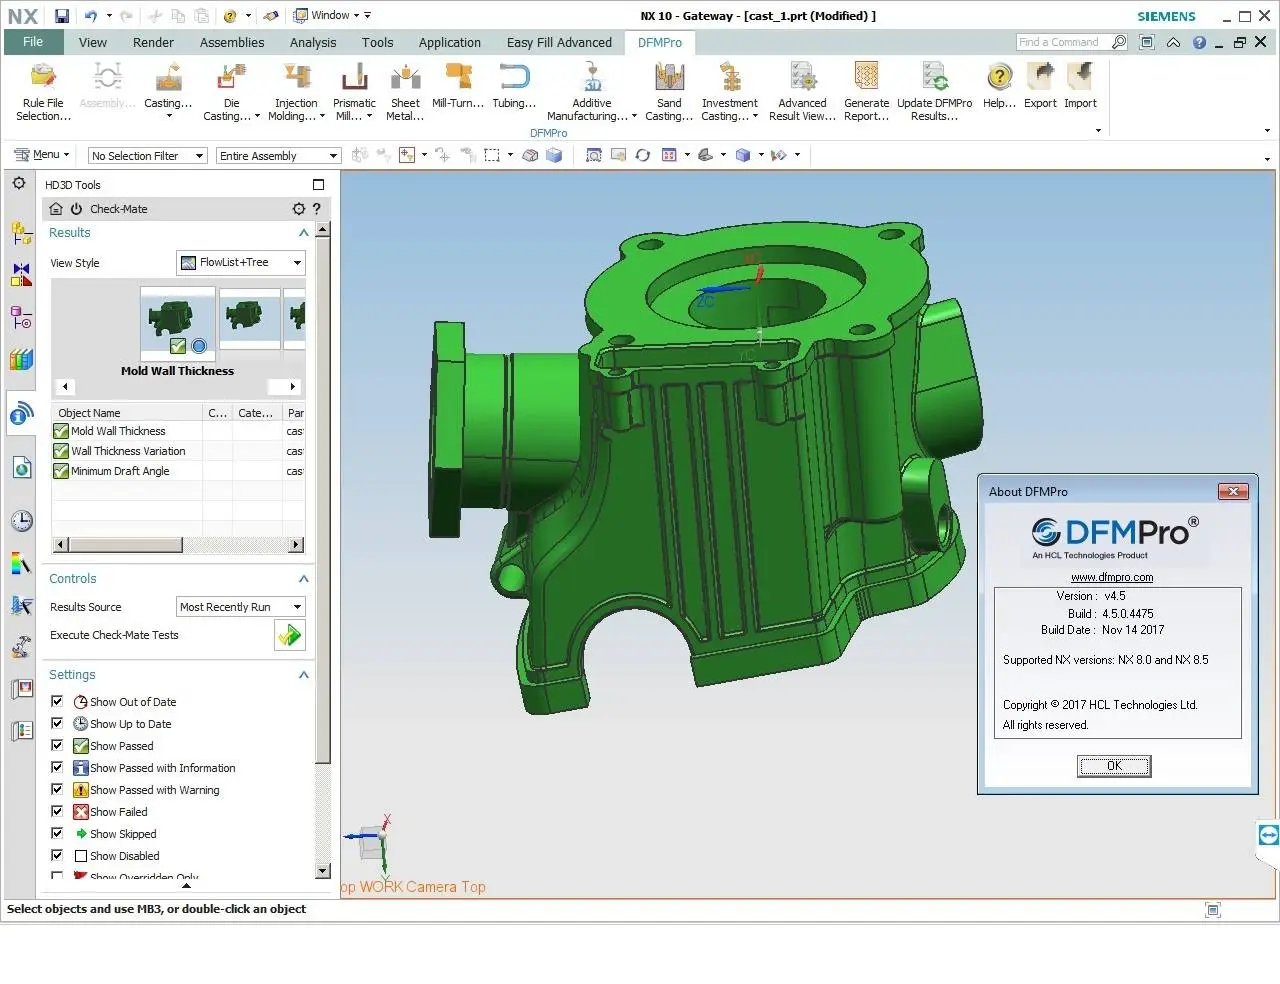Open the Menu dropdown
Screen dimensions: 1280x984
click(x=41, y=154)
